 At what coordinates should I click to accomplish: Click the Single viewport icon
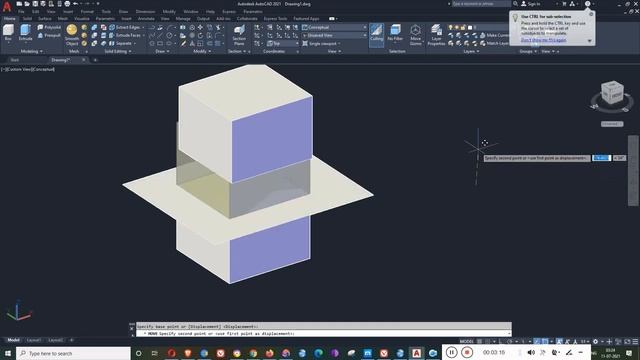tap(305, 43)
